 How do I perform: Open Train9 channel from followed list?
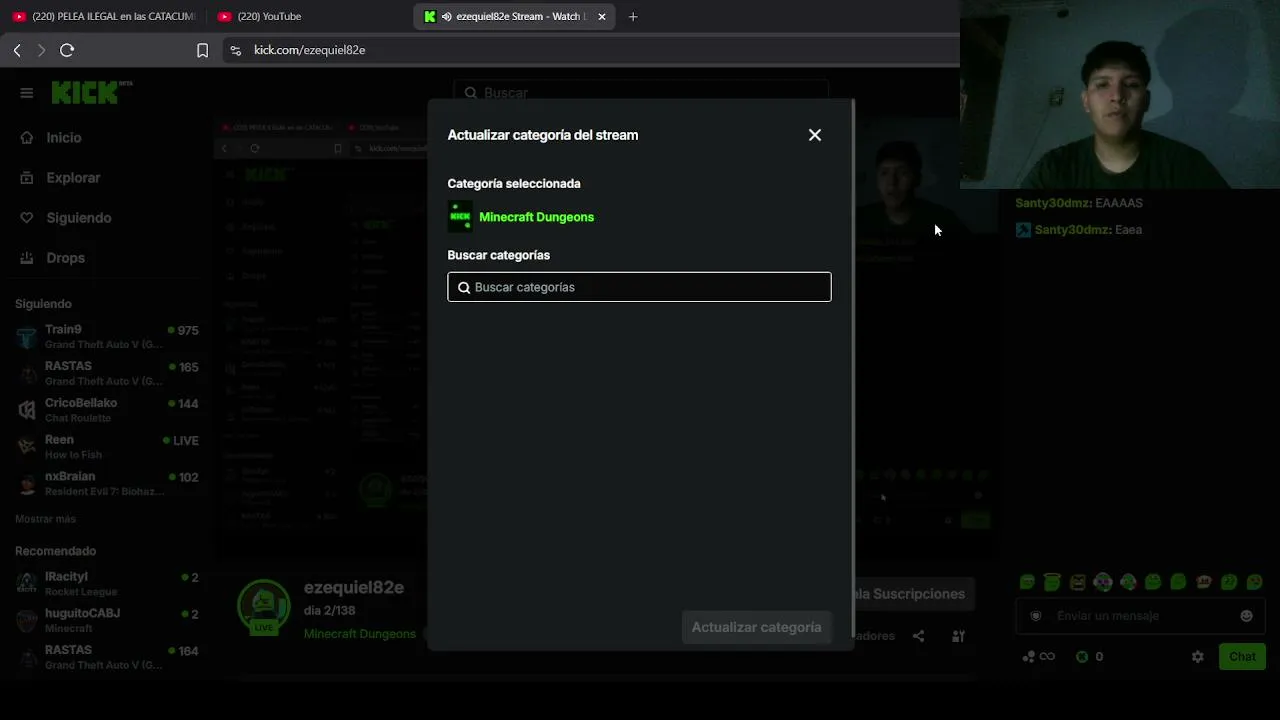(x=107, y=336)
